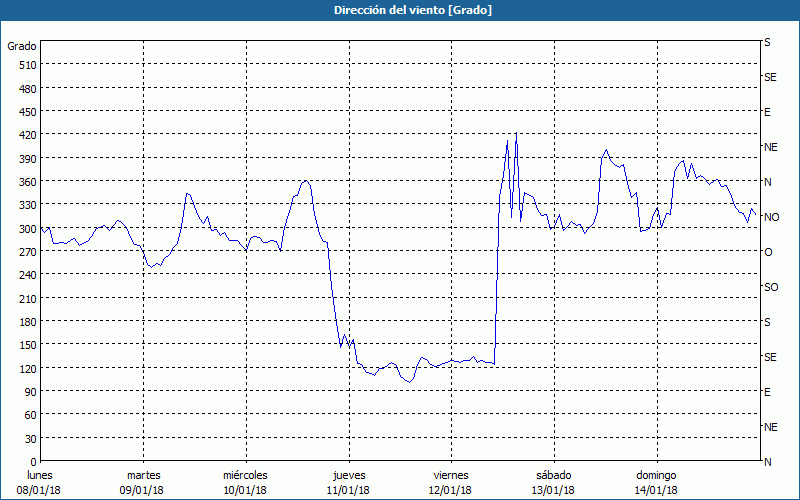The height and width of the screenshot is (500, 800).
Task: Click the 'O' compass label on right axis
Action: click(x=768, y=252)
